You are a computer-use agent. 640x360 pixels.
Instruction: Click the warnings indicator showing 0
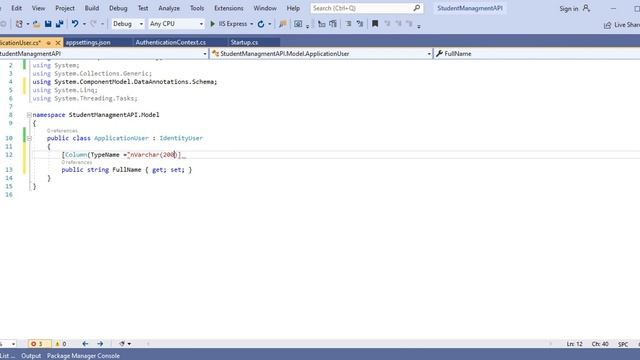[60, 344]
